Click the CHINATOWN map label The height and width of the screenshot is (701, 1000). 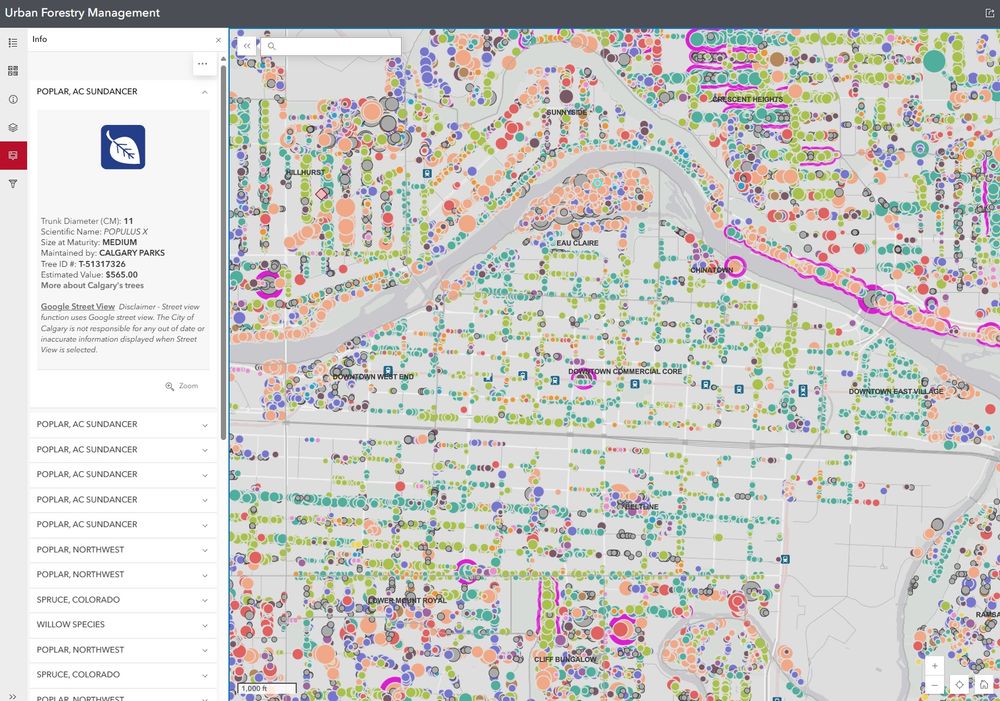pos(712,270)
